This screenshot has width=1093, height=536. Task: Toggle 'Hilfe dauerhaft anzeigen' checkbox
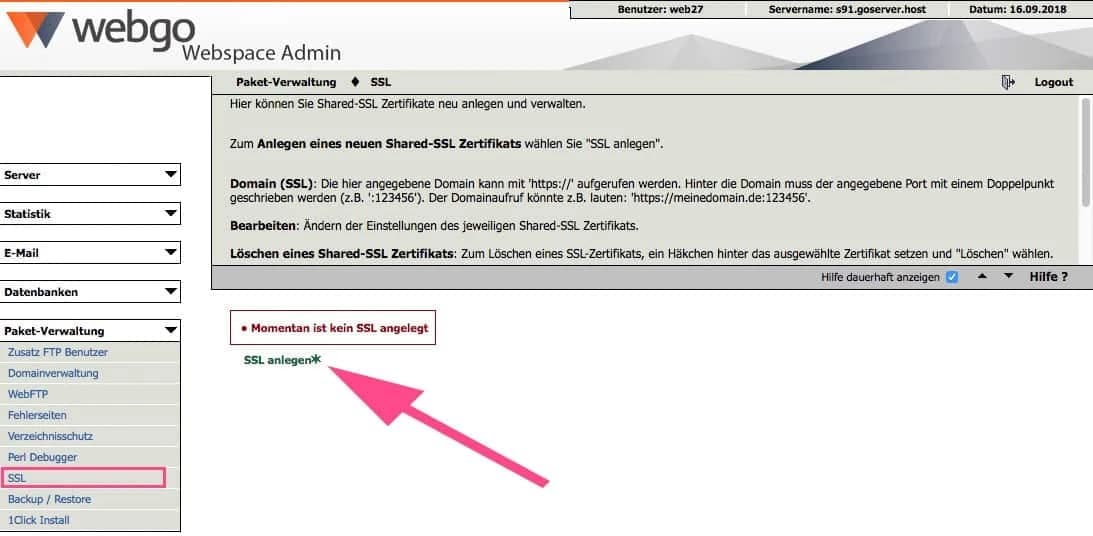[x=951, y=277]
